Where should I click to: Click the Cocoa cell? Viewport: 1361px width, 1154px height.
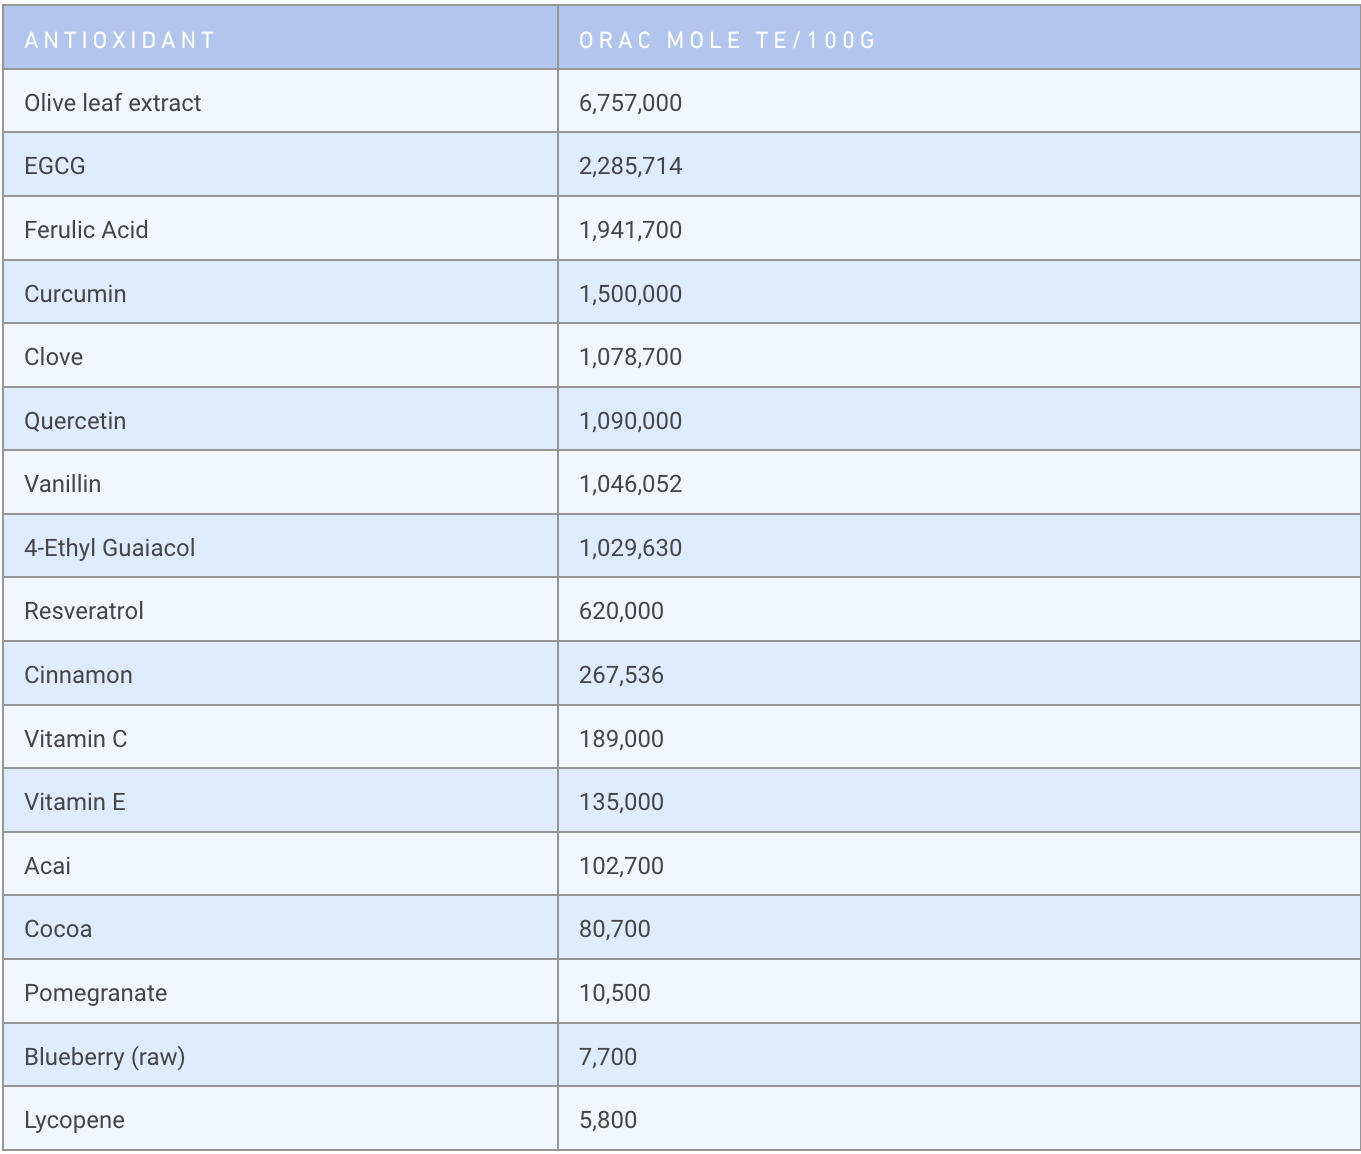tap(58, 929)
